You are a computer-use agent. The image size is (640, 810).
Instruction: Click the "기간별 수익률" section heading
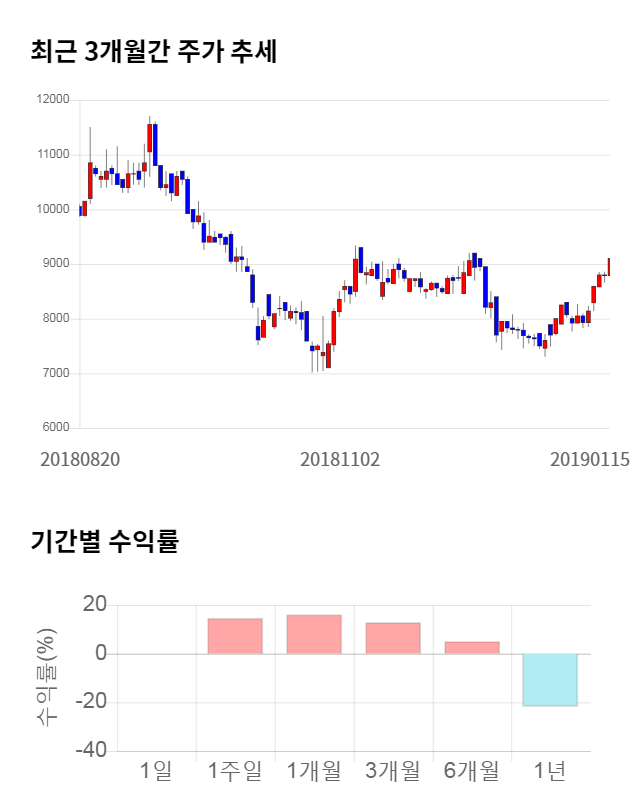tap(104, 542)
